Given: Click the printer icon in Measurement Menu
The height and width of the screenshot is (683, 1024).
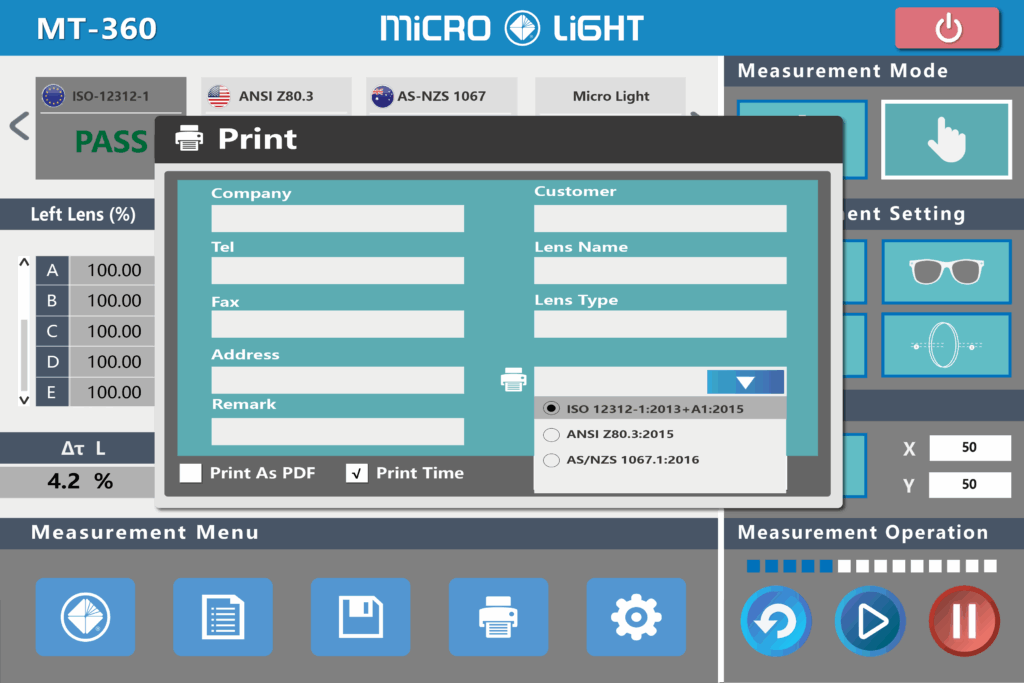Looking at the screenshot, I should click(x=498, y=617).
